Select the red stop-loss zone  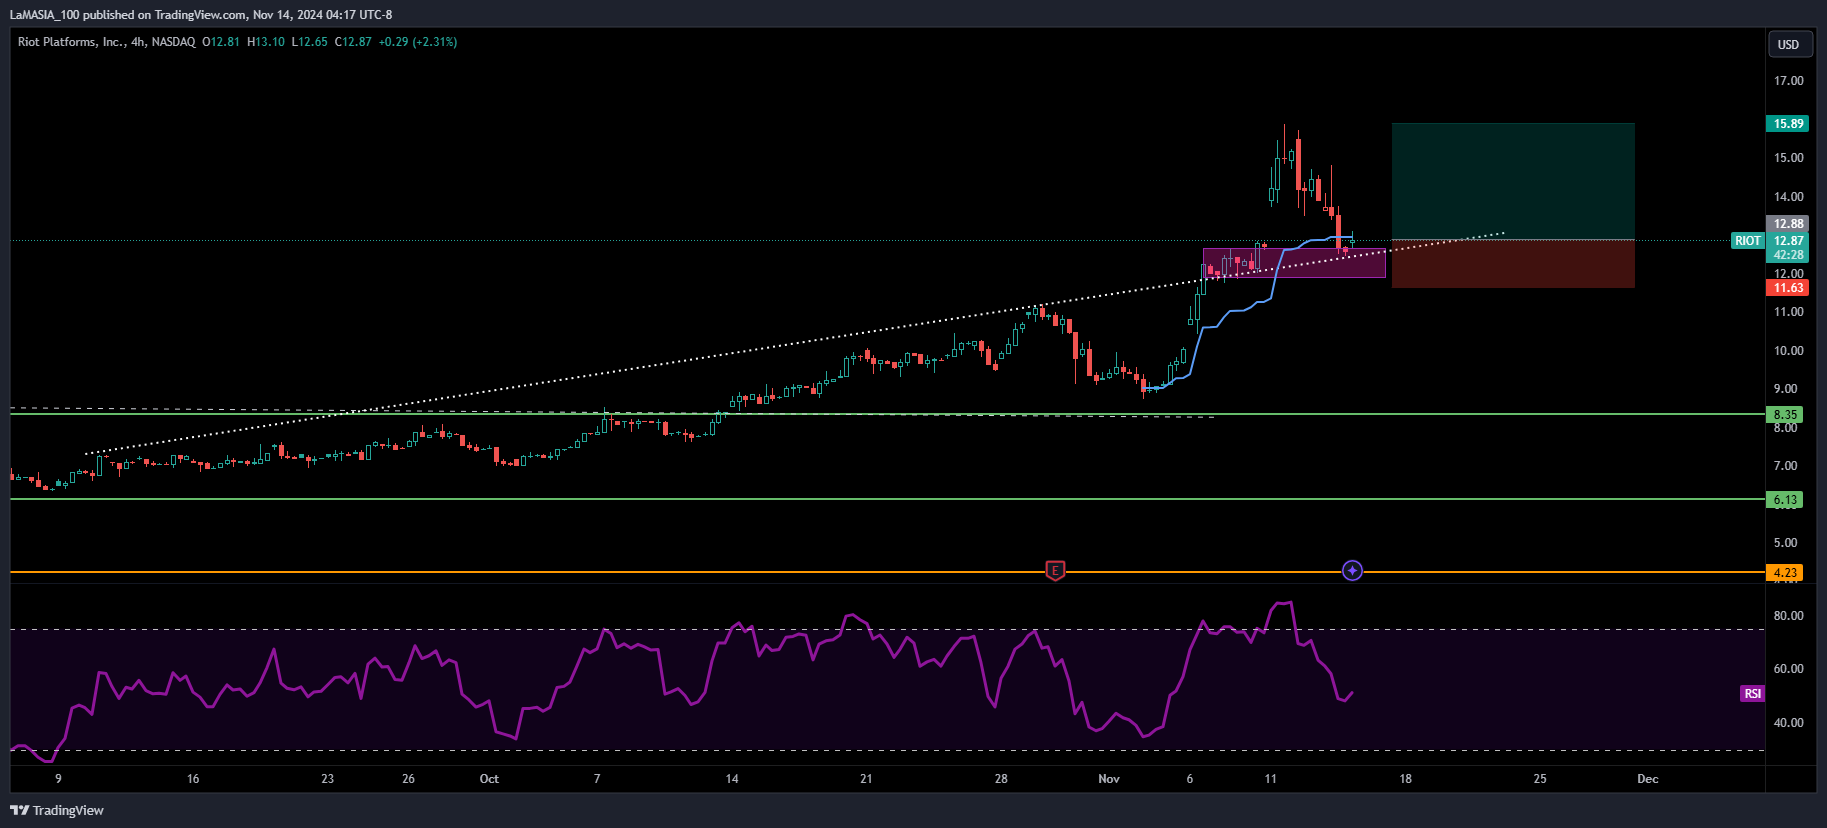click(1513, 264)
